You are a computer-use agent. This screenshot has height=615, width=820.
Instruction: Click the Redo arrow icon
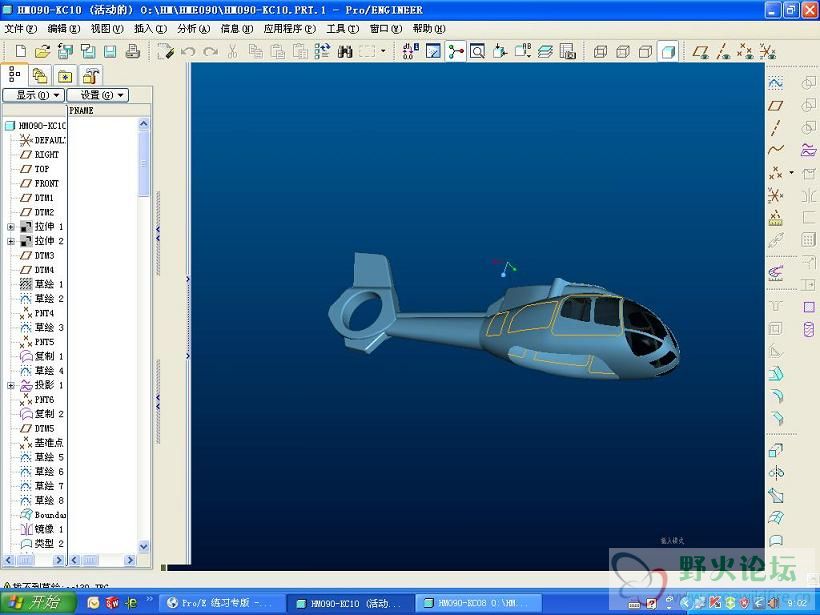(210, 51)
